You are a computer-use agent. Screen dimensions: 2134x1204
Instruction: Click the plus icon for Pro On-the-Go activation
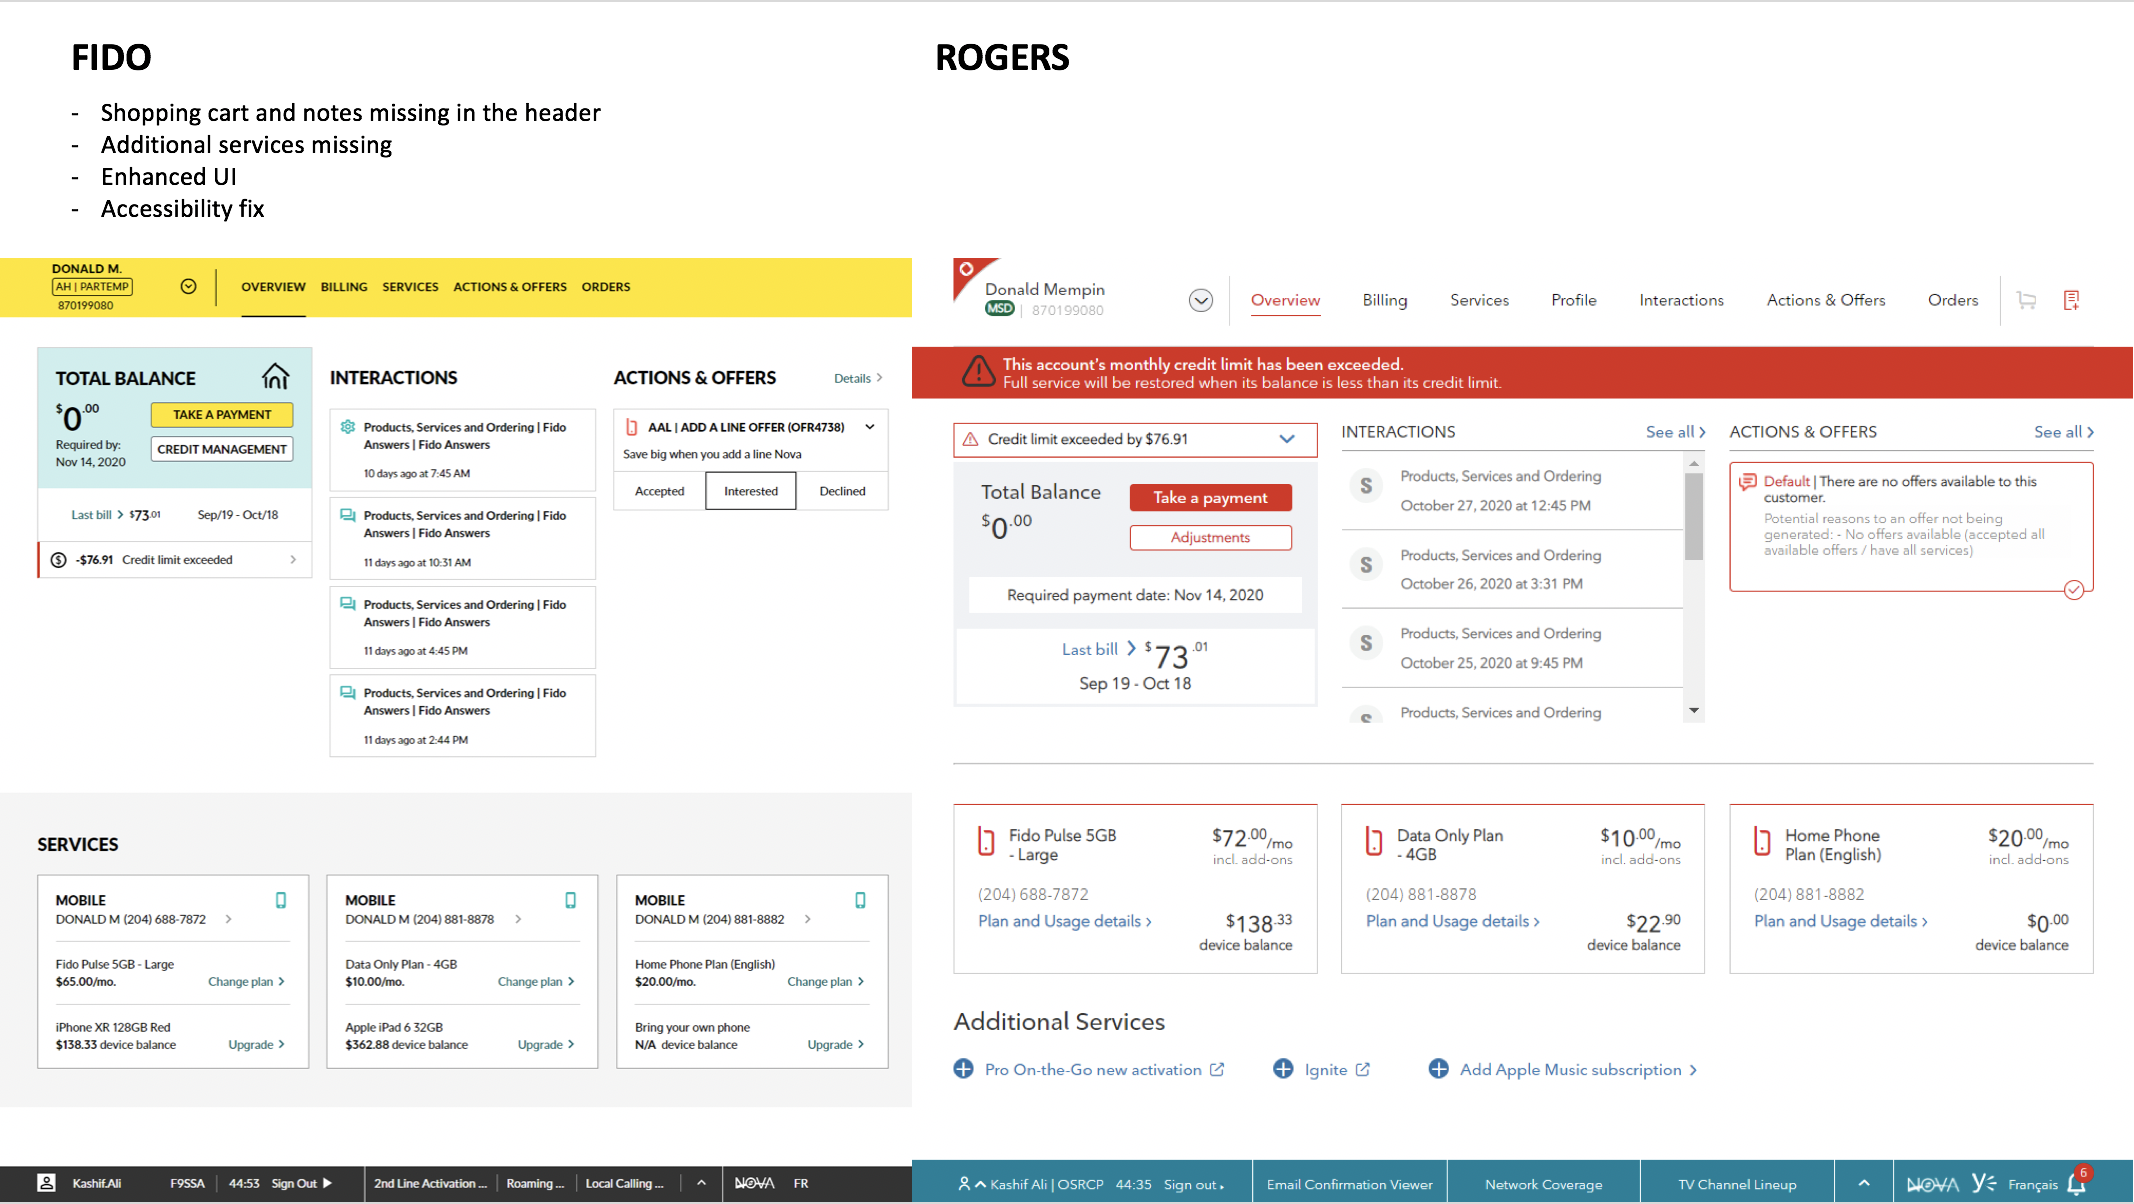(x=963, y=1069)
